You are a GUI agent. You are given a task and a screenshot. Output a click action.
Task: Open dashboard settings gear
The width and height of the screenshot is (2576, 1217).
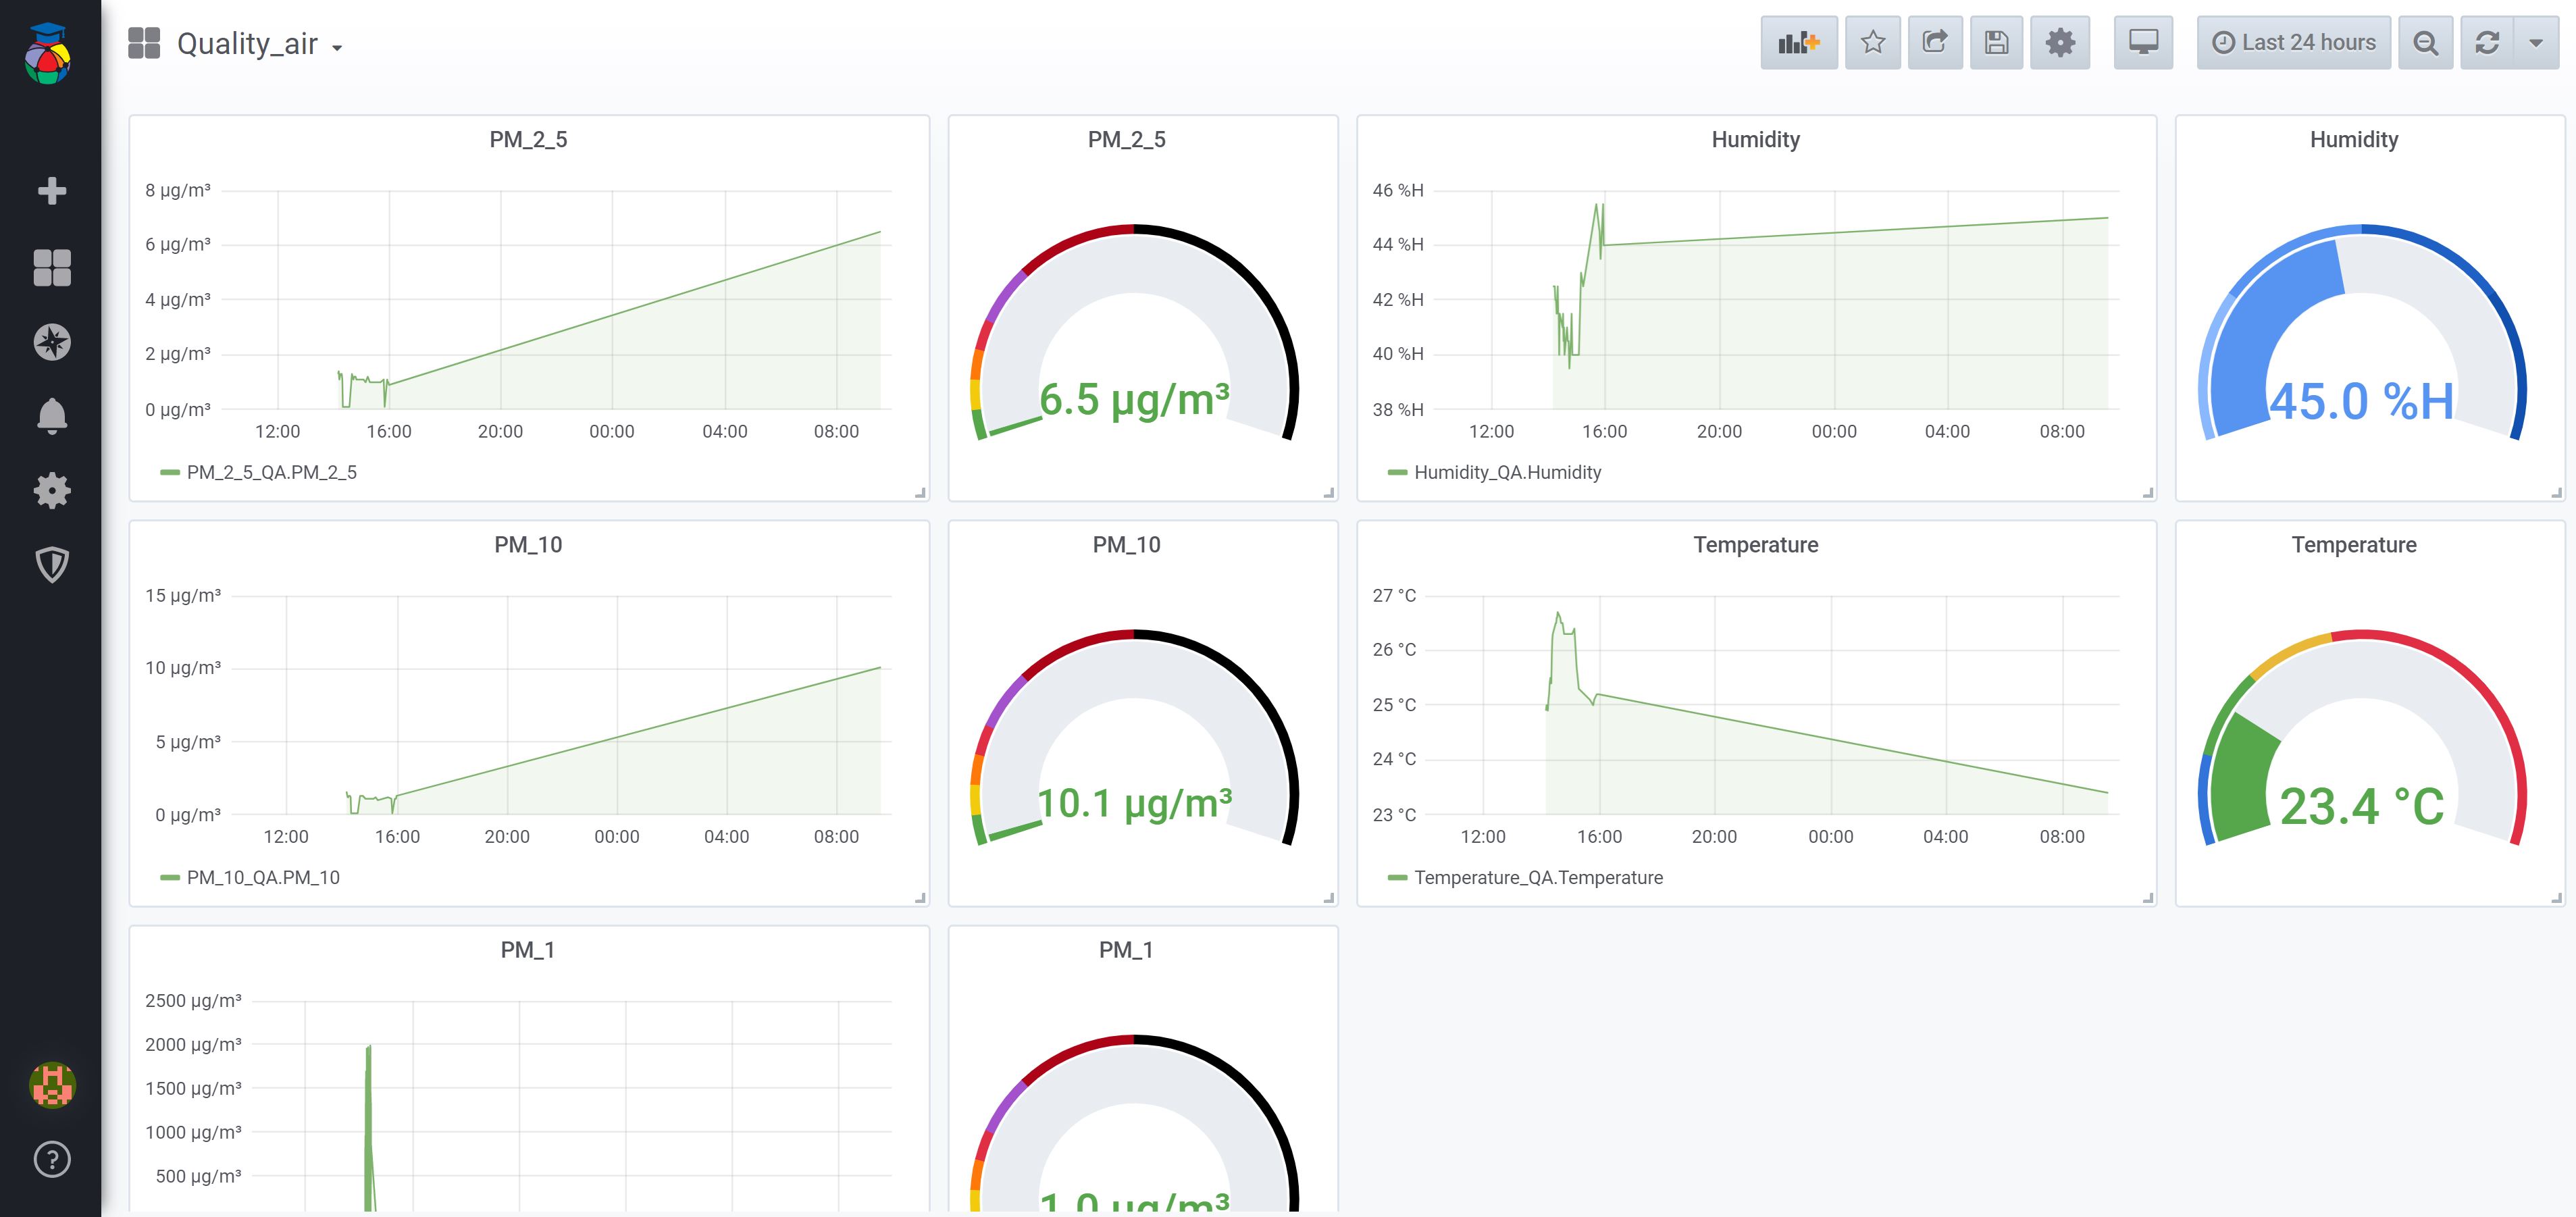pos(2060,43)
